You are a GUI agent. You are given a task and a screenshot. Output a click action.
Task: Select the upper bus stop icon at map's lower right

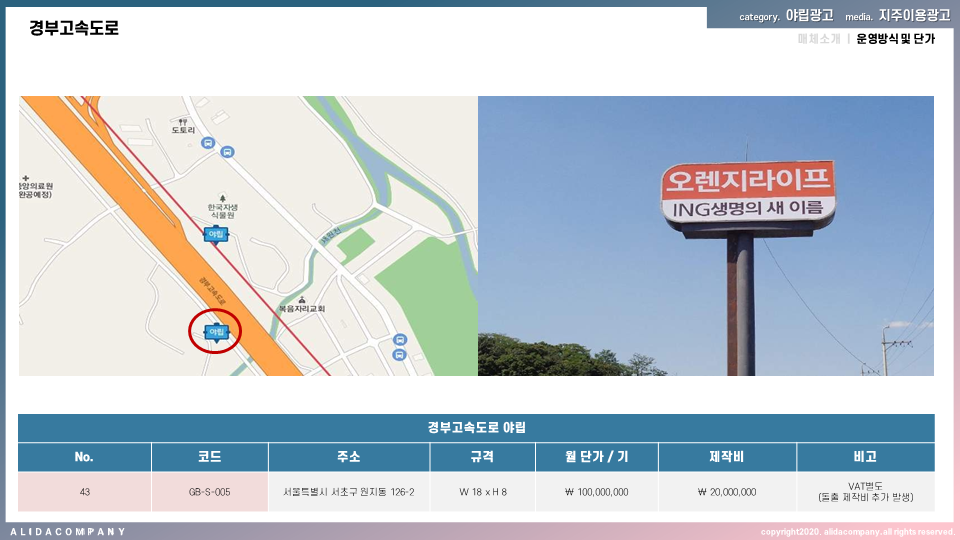pyautogui.click(x=400, y=339)
